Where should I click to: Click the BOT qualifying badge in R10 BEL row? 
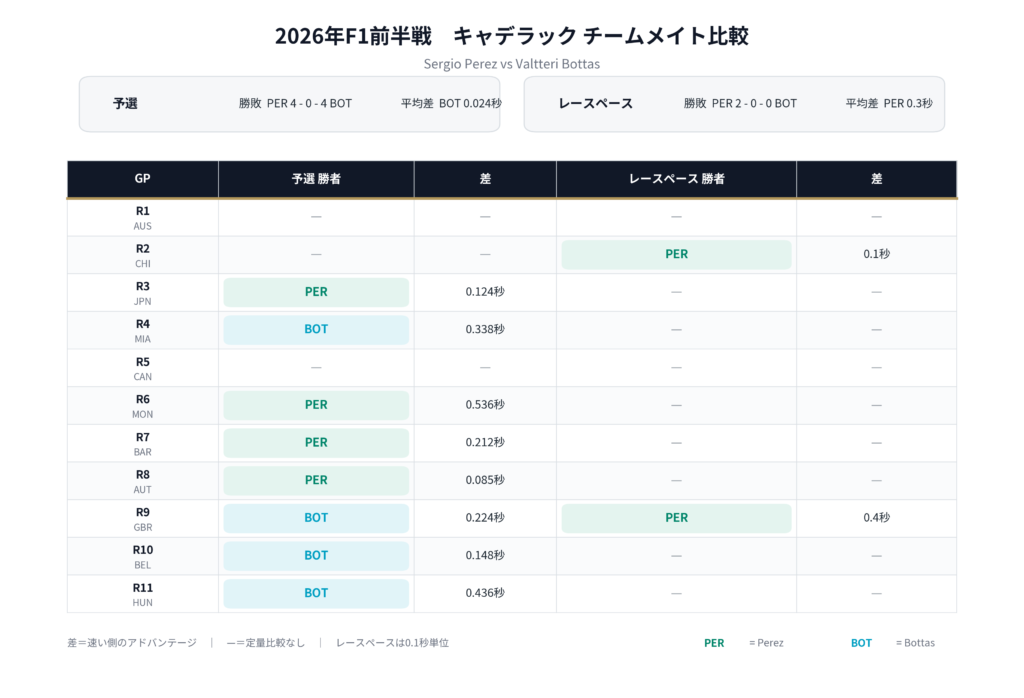click(316, 556)
